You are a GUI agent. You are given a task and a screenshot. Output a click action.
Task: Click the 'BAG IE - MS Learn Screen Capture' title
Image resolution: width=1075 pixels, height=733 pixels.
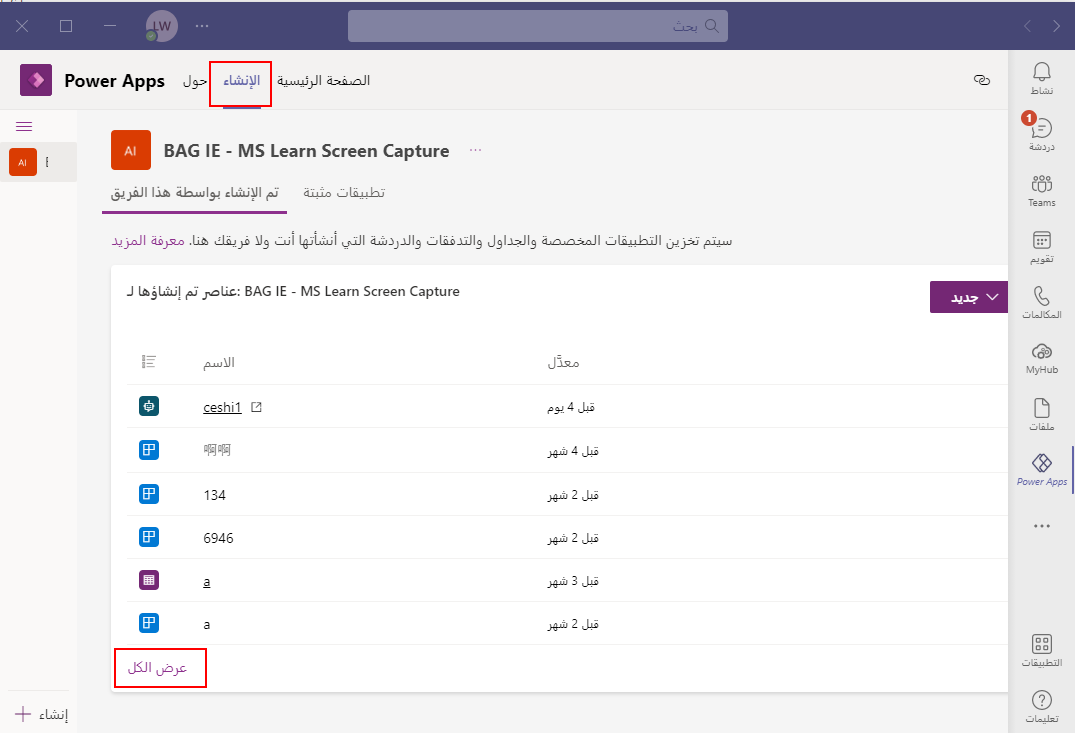pyautogui.click(x=306, y=151)
